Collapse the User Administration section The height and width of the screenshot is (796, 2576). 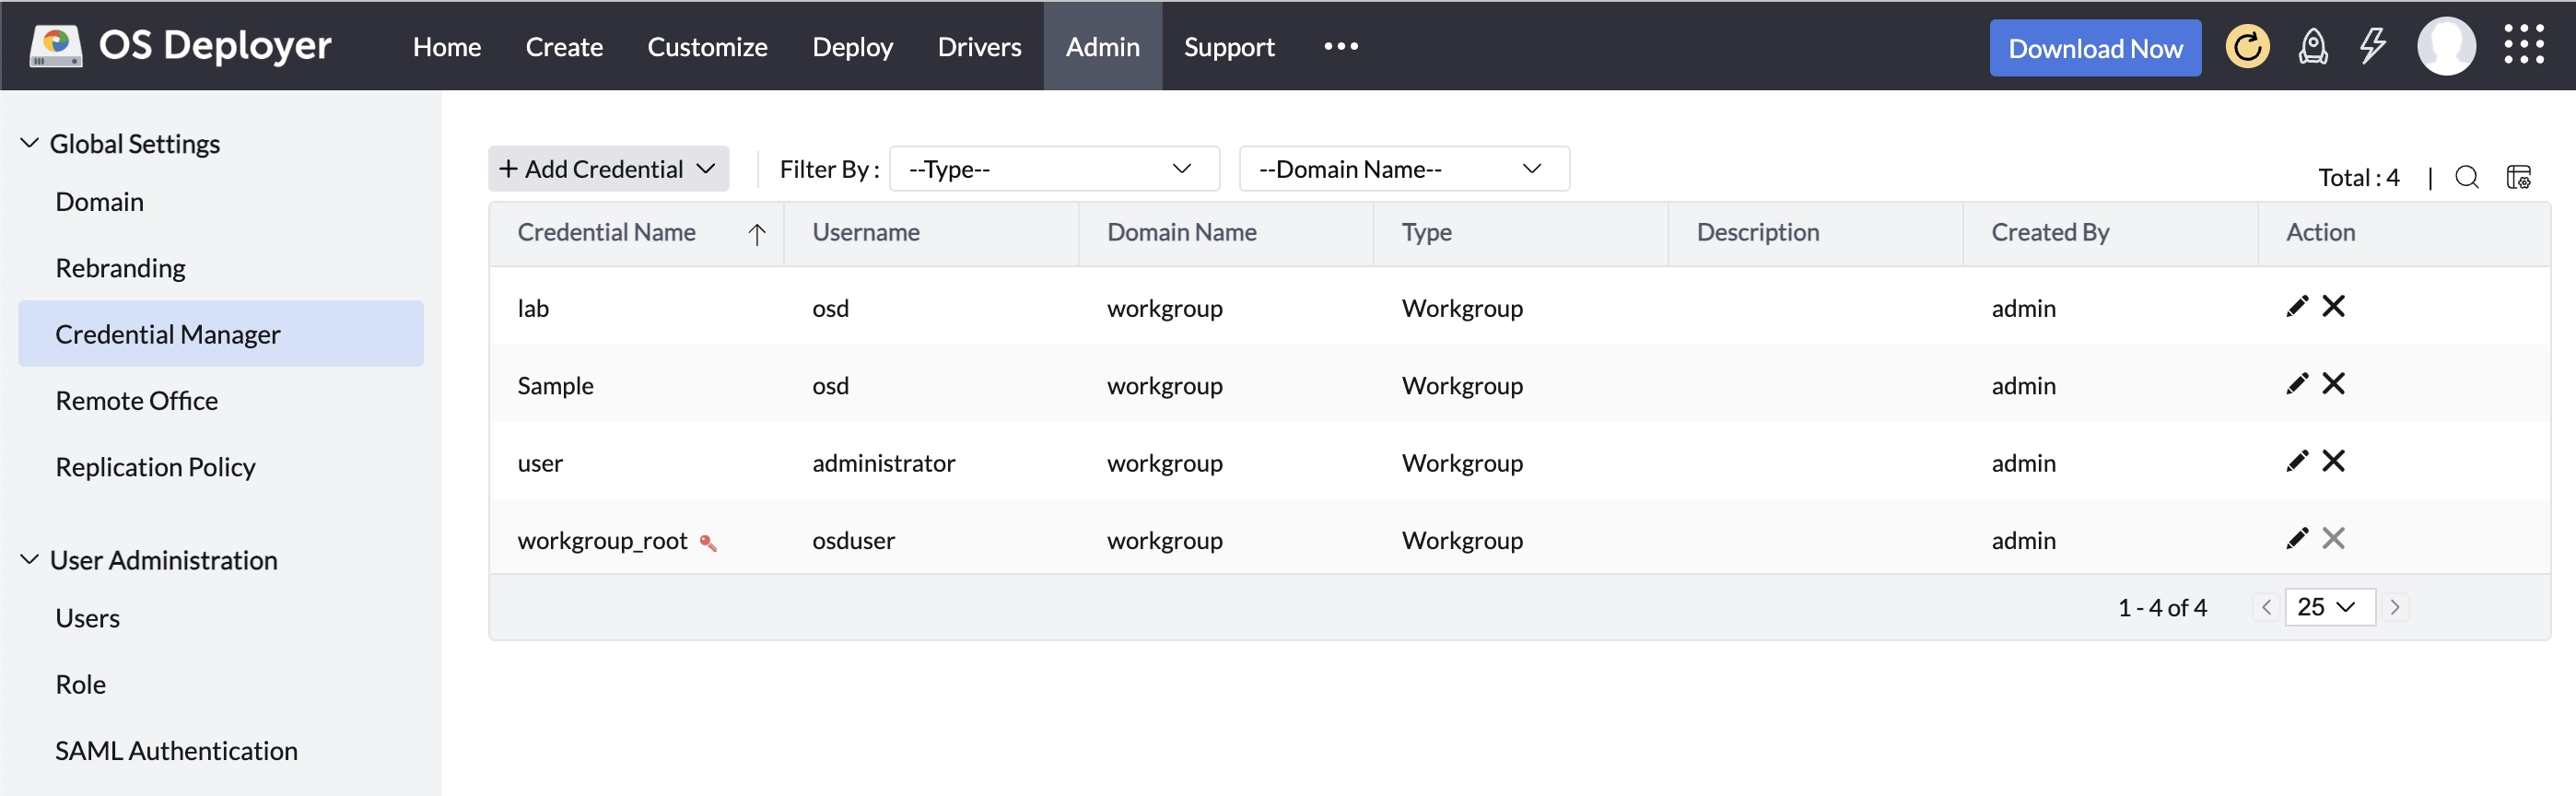coord(30,560)
